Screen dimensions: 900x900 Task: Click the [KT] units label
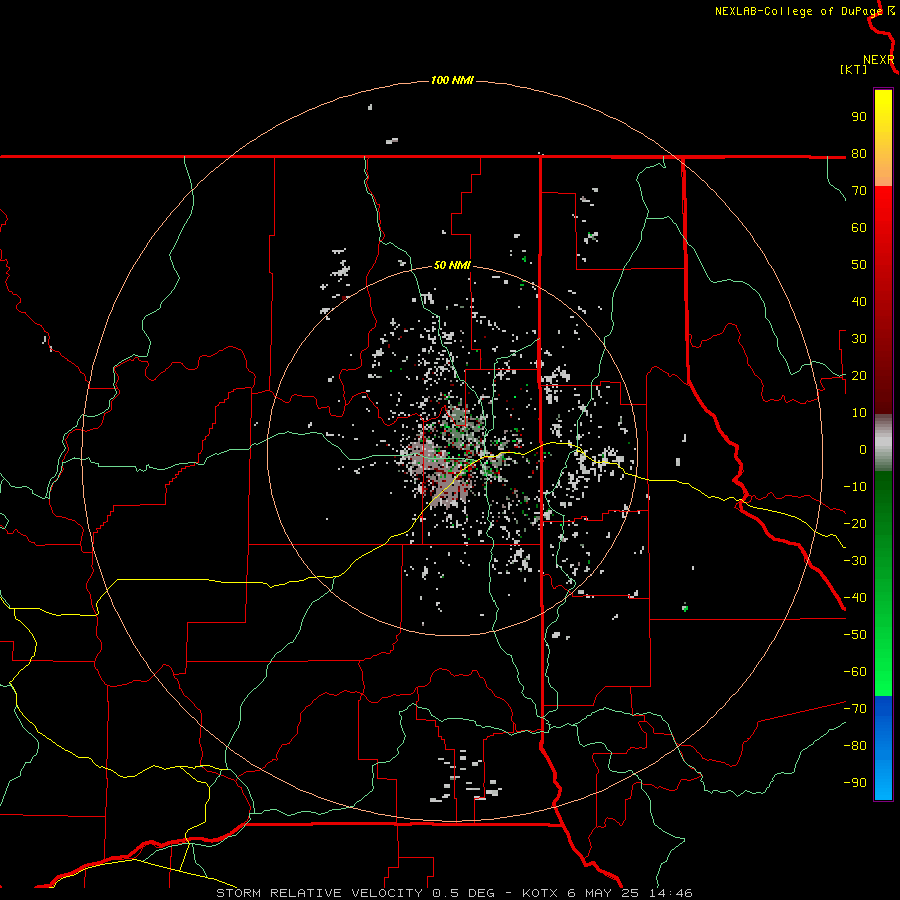point(853,69)
